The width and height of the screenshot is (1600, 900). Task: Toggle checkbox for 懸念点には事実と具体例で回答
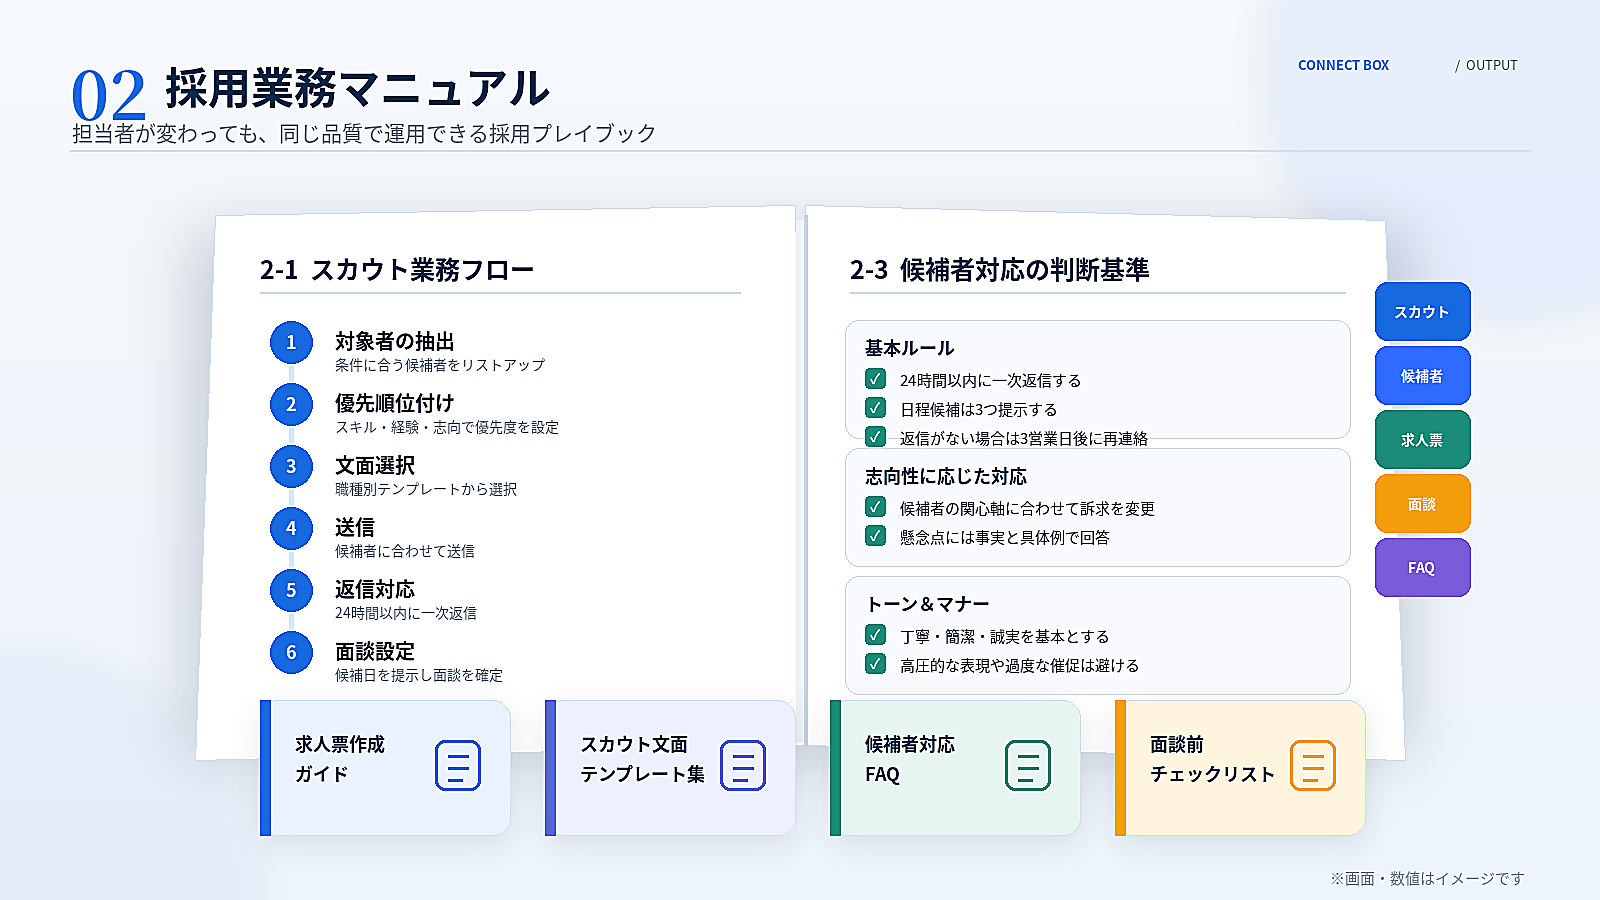(x=875, y=536)
